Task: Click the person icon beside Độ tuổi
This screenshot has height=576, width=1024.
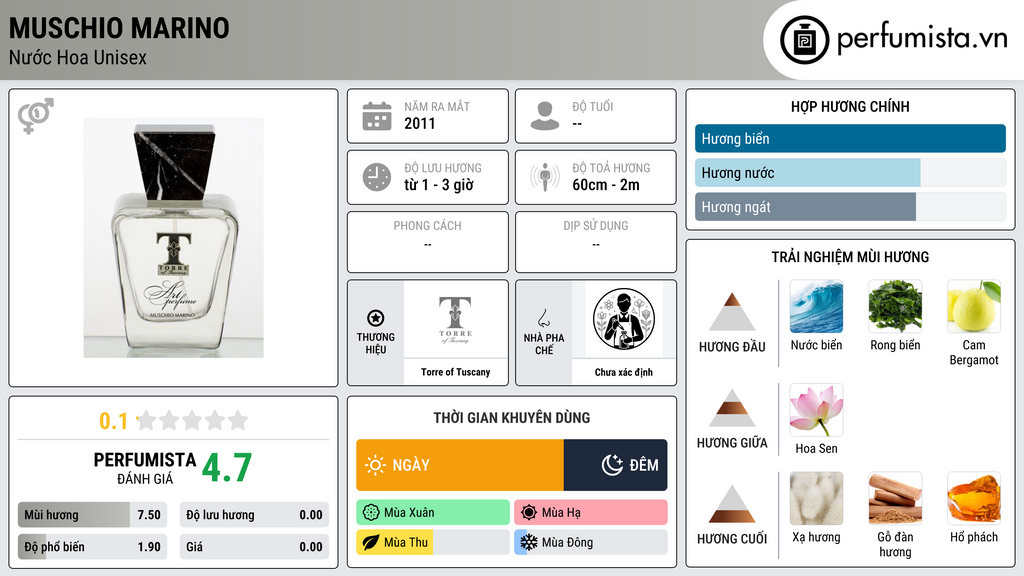Action: [x=545, y=116]
